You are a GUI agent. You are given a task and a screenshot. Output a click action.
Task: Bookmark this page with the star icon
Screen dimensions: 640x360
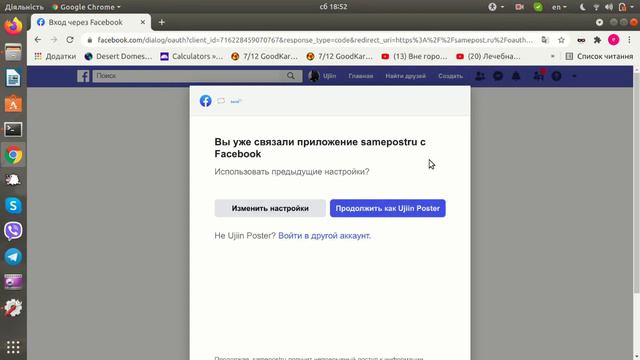pos(562,40)
